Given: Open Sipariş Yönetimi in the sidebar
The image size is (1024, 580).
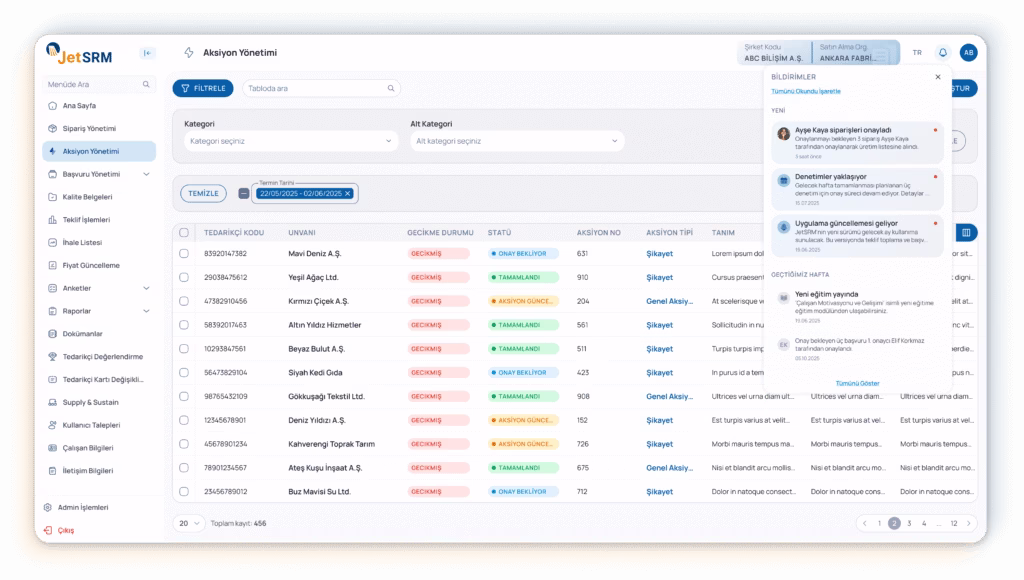Looking at the screenshot, I should tap(89, 129).
